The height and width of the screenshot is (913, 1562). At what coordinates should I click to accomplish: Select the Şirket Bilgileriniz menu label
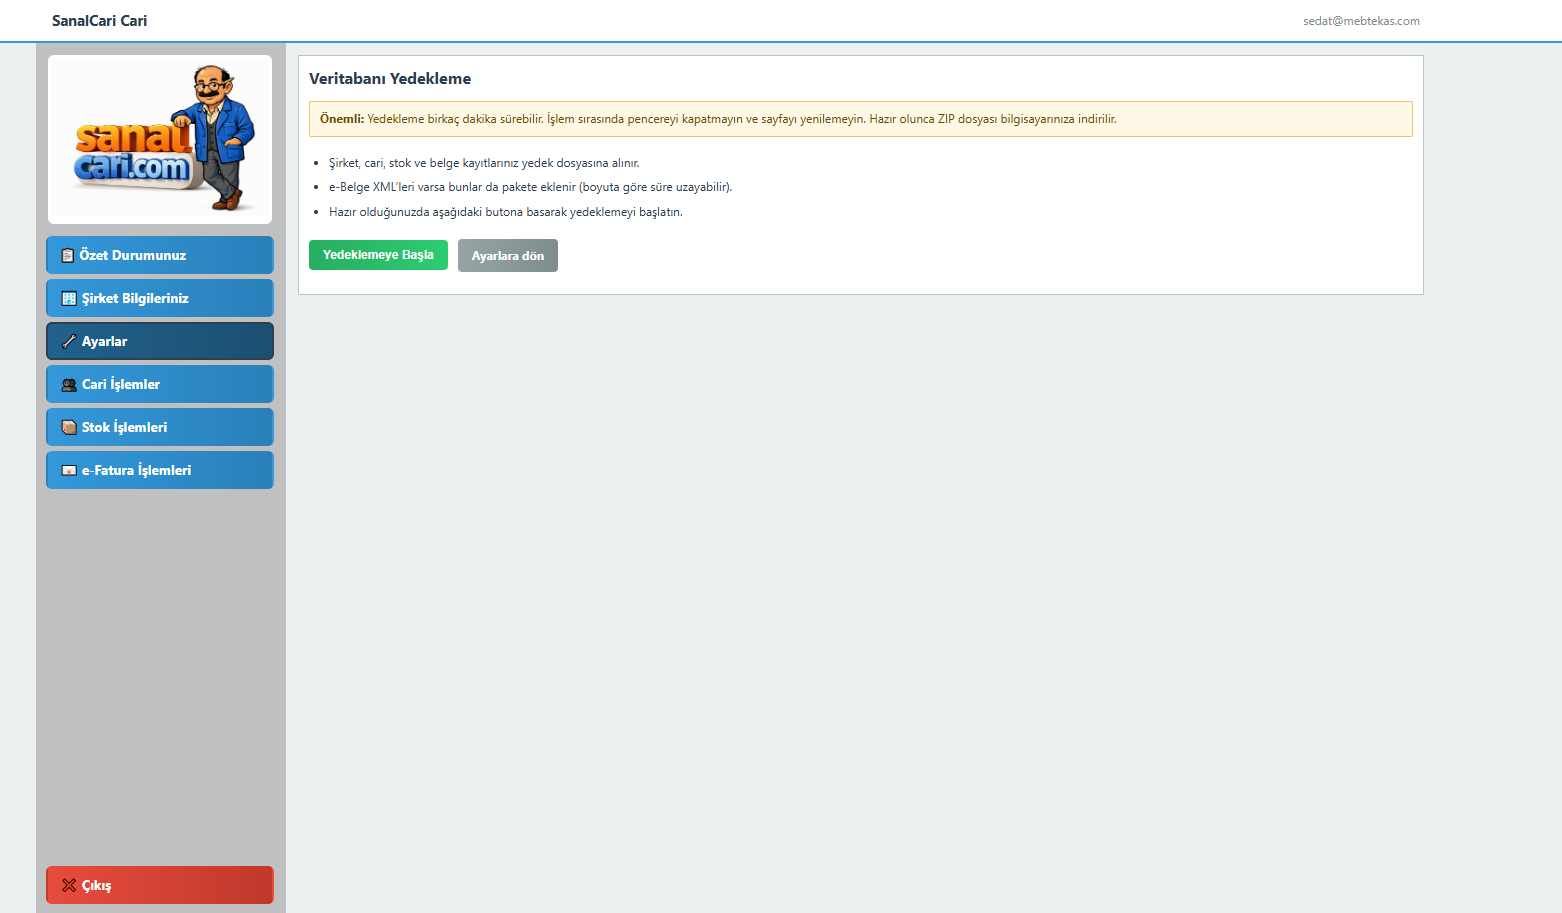pyautogui.click(x=135, y=298)
